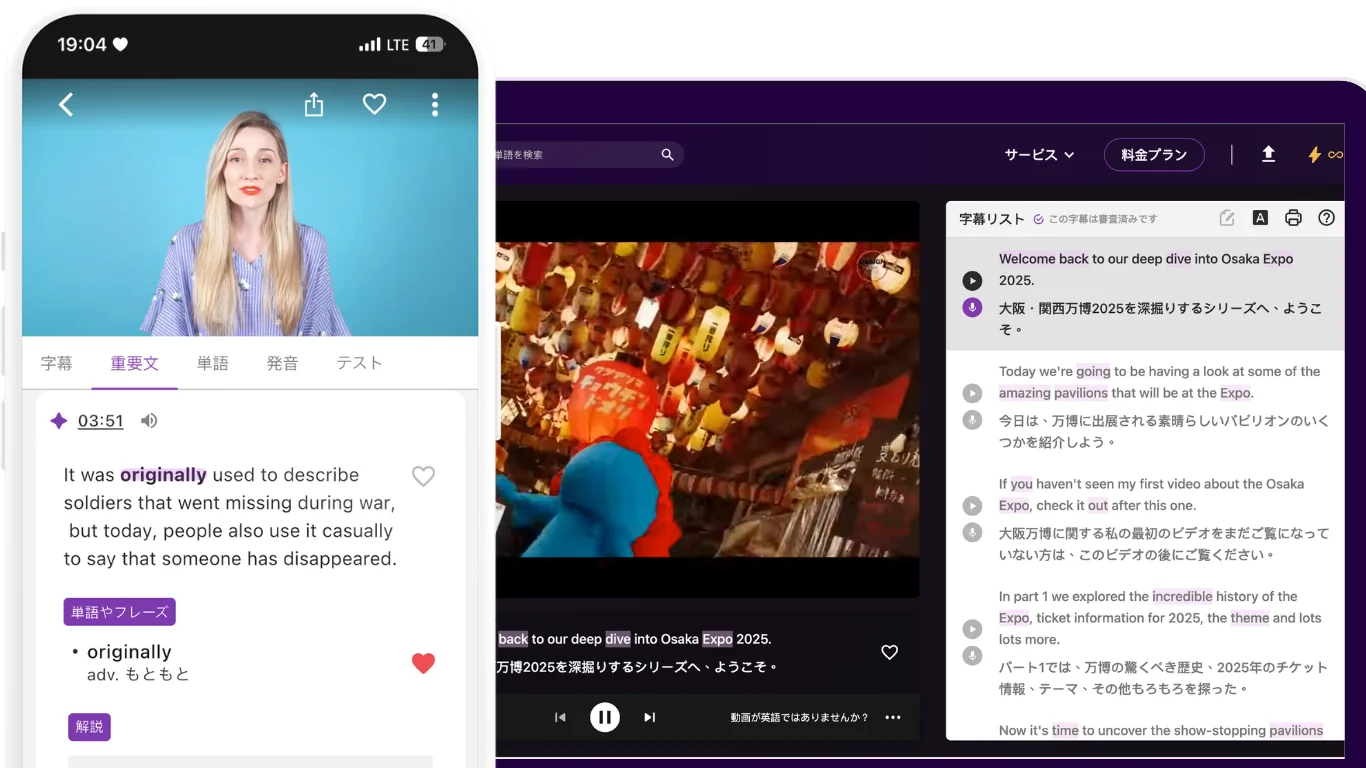Record pronunciation for 'Welcome back' line
The image size is (1366, 768).
pyautogui.click(x=972, y=307)
